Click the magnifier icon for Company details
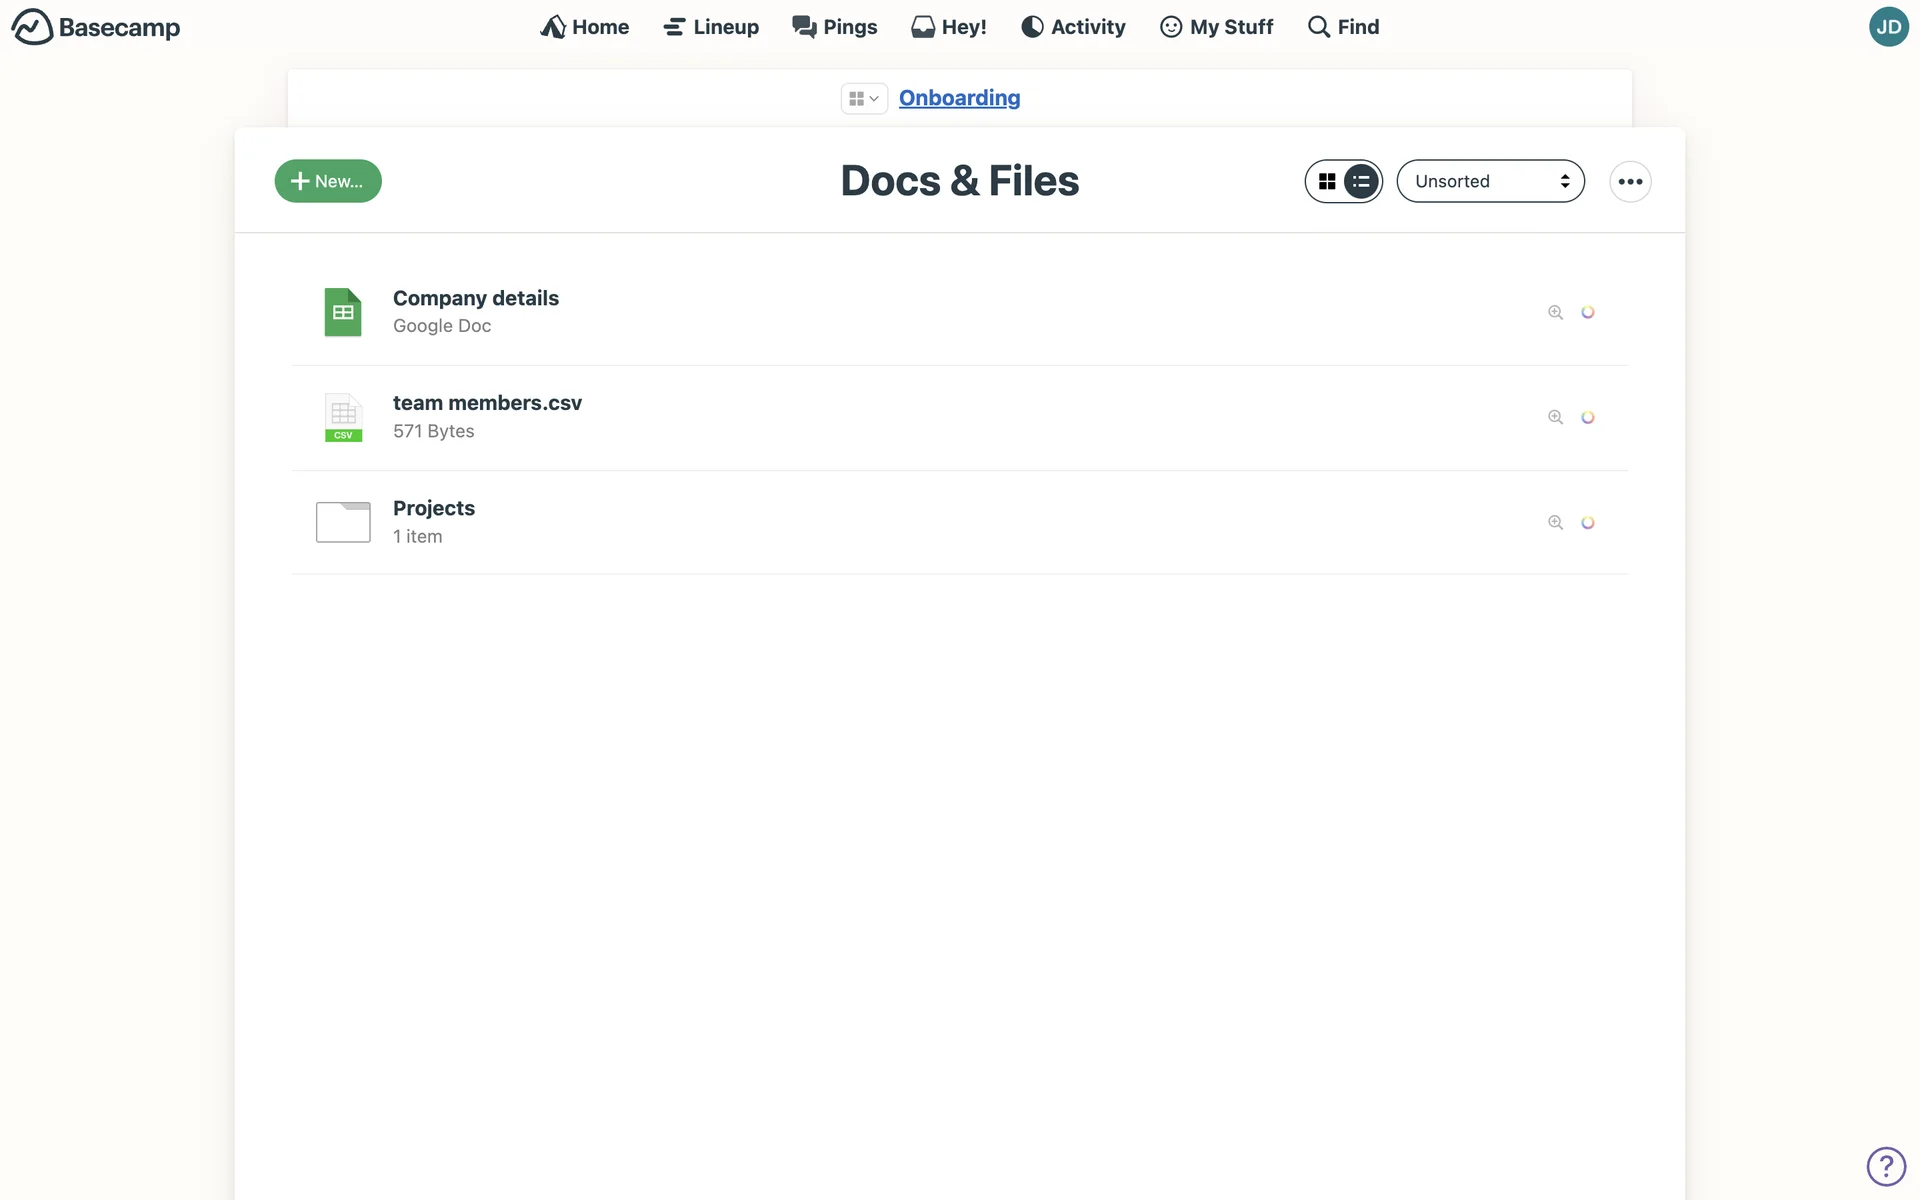1920x1200 pixels. tap(1555, 312)
